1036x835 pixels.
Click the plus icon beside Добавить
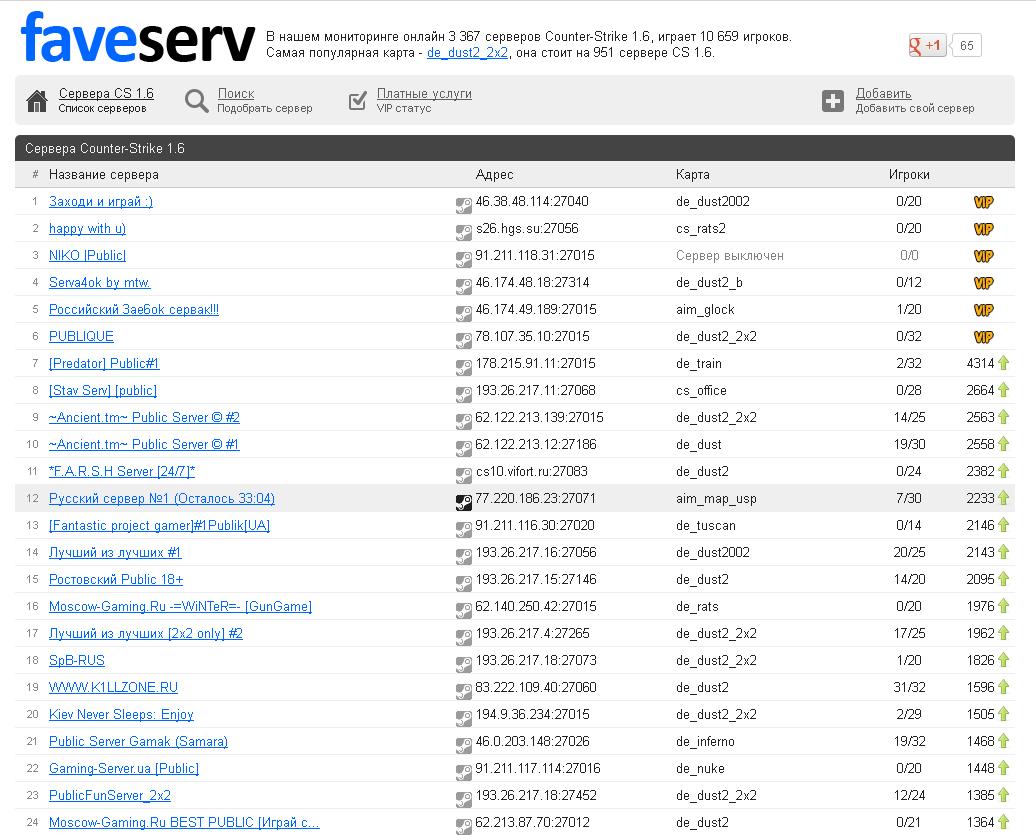coord(833,101)
